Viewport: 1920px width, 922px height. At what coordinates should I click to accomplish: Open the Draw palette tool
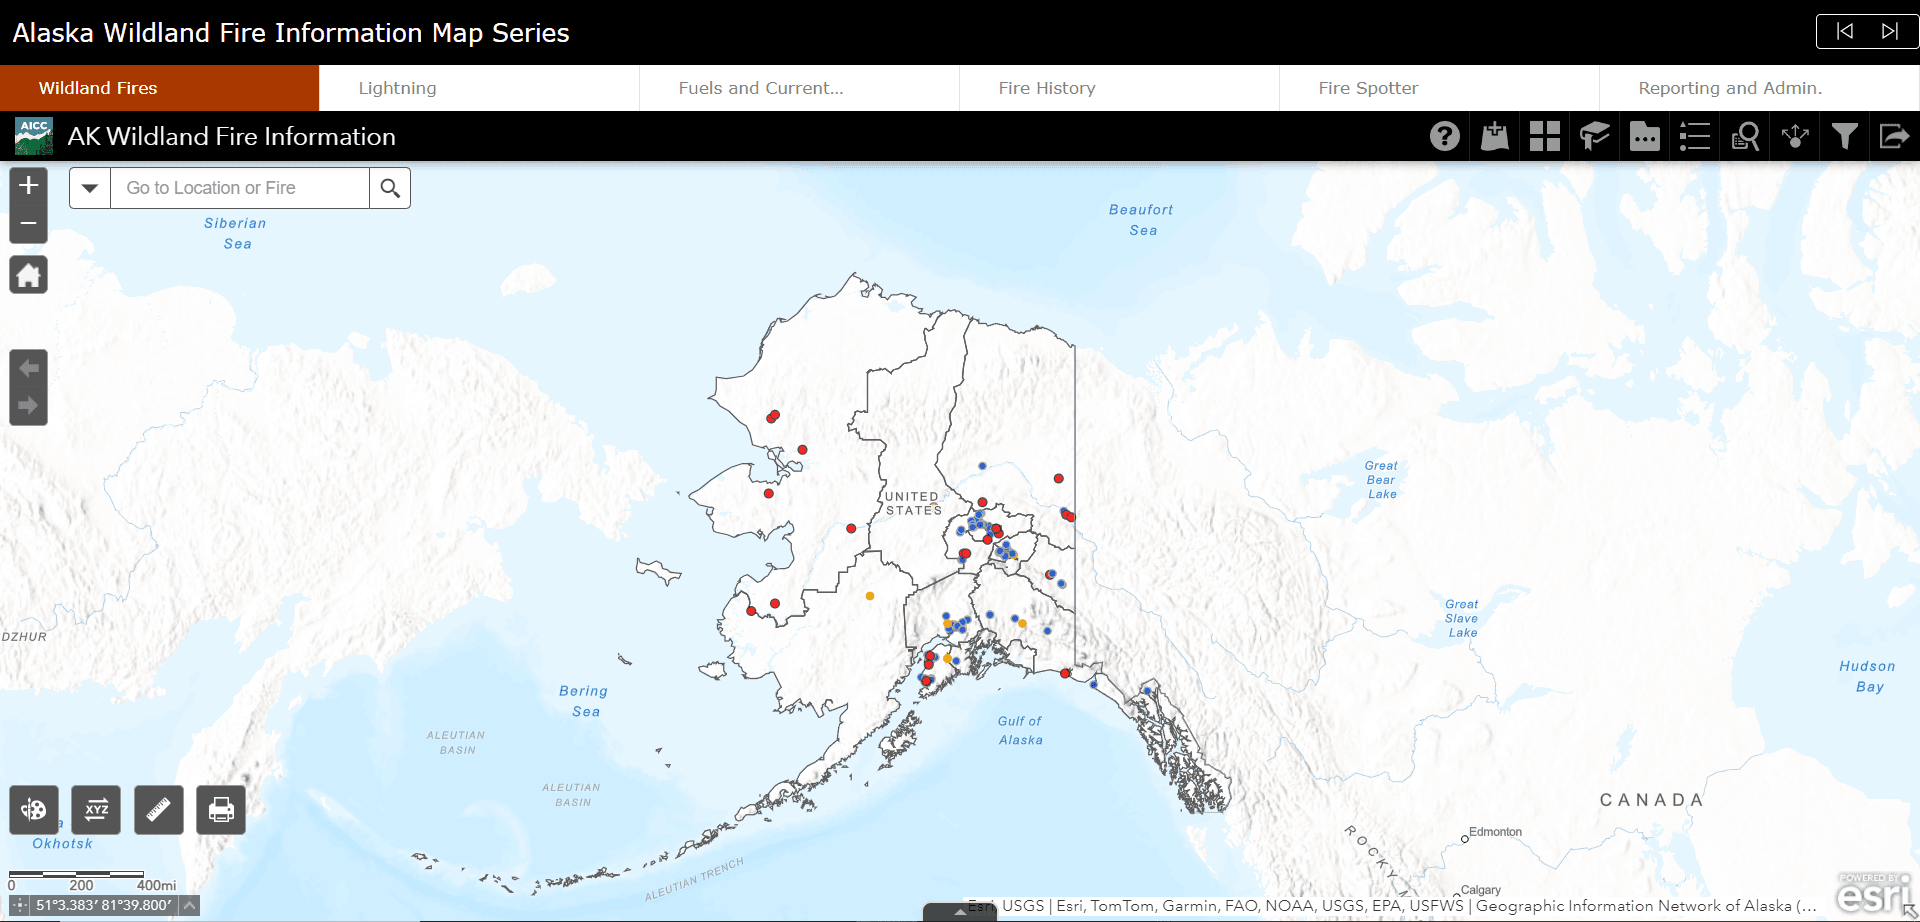(x=34, y=810)
